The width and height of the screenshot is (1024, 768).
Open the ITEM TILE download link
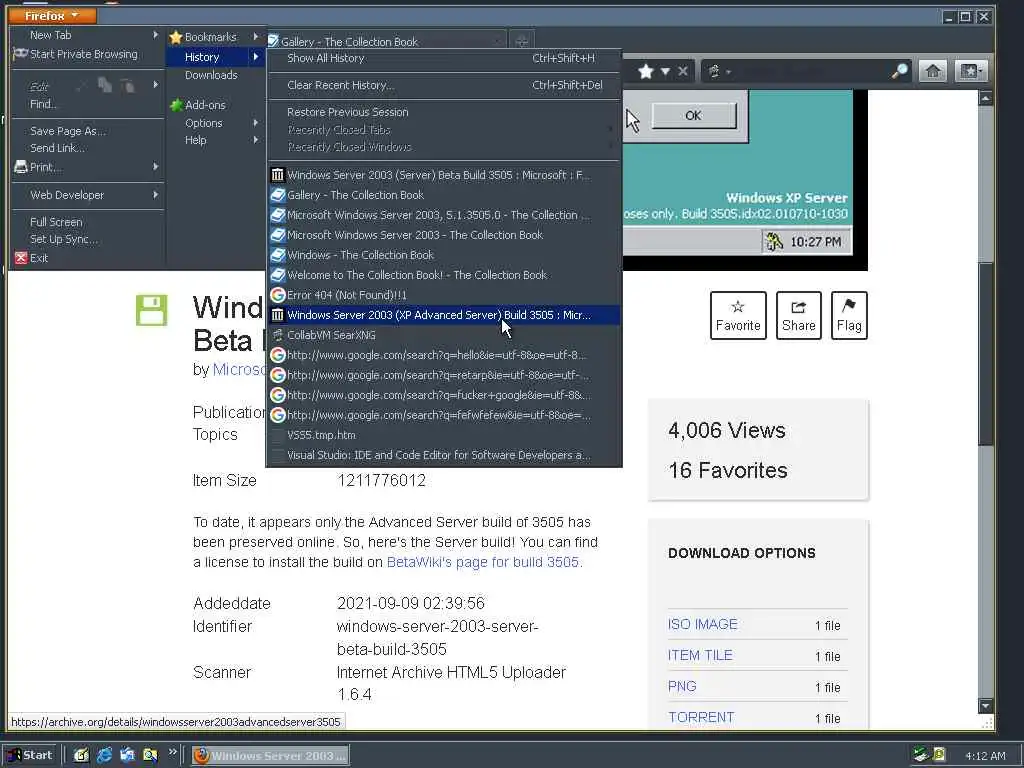coord(700,655)
